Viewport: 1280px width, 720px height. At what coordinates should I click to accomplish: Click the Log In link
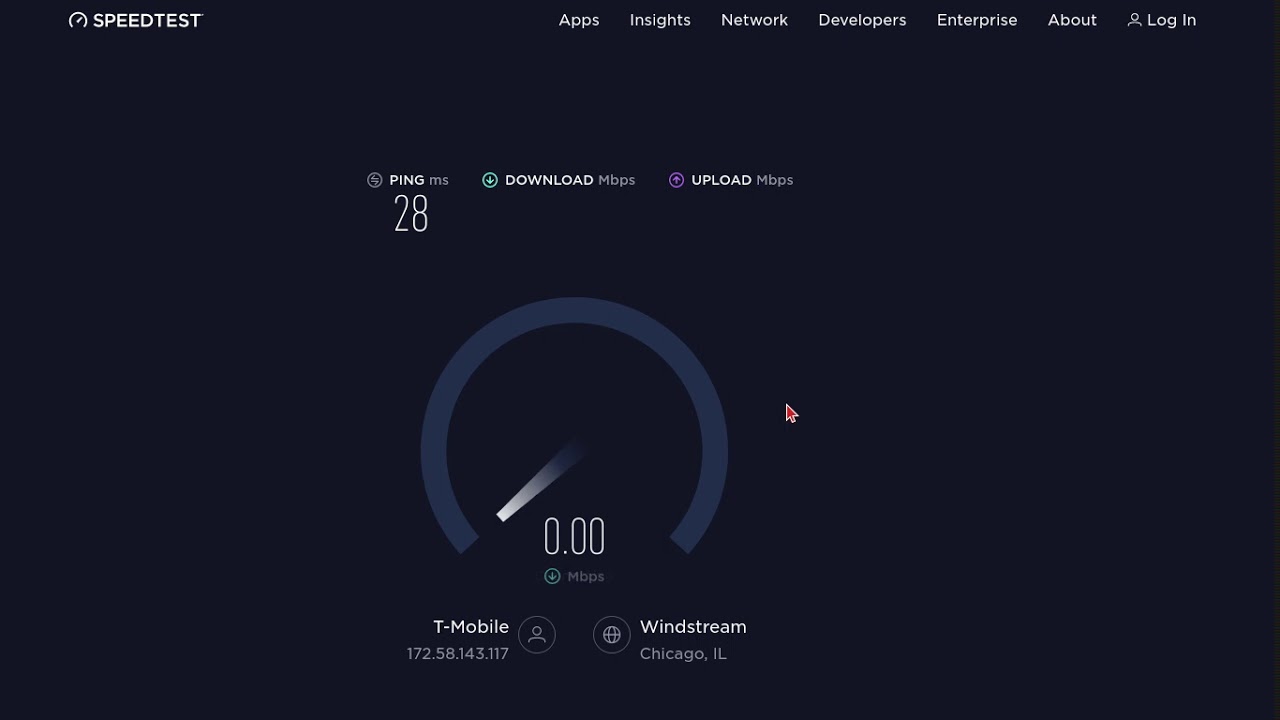[x=1162, y=20]
